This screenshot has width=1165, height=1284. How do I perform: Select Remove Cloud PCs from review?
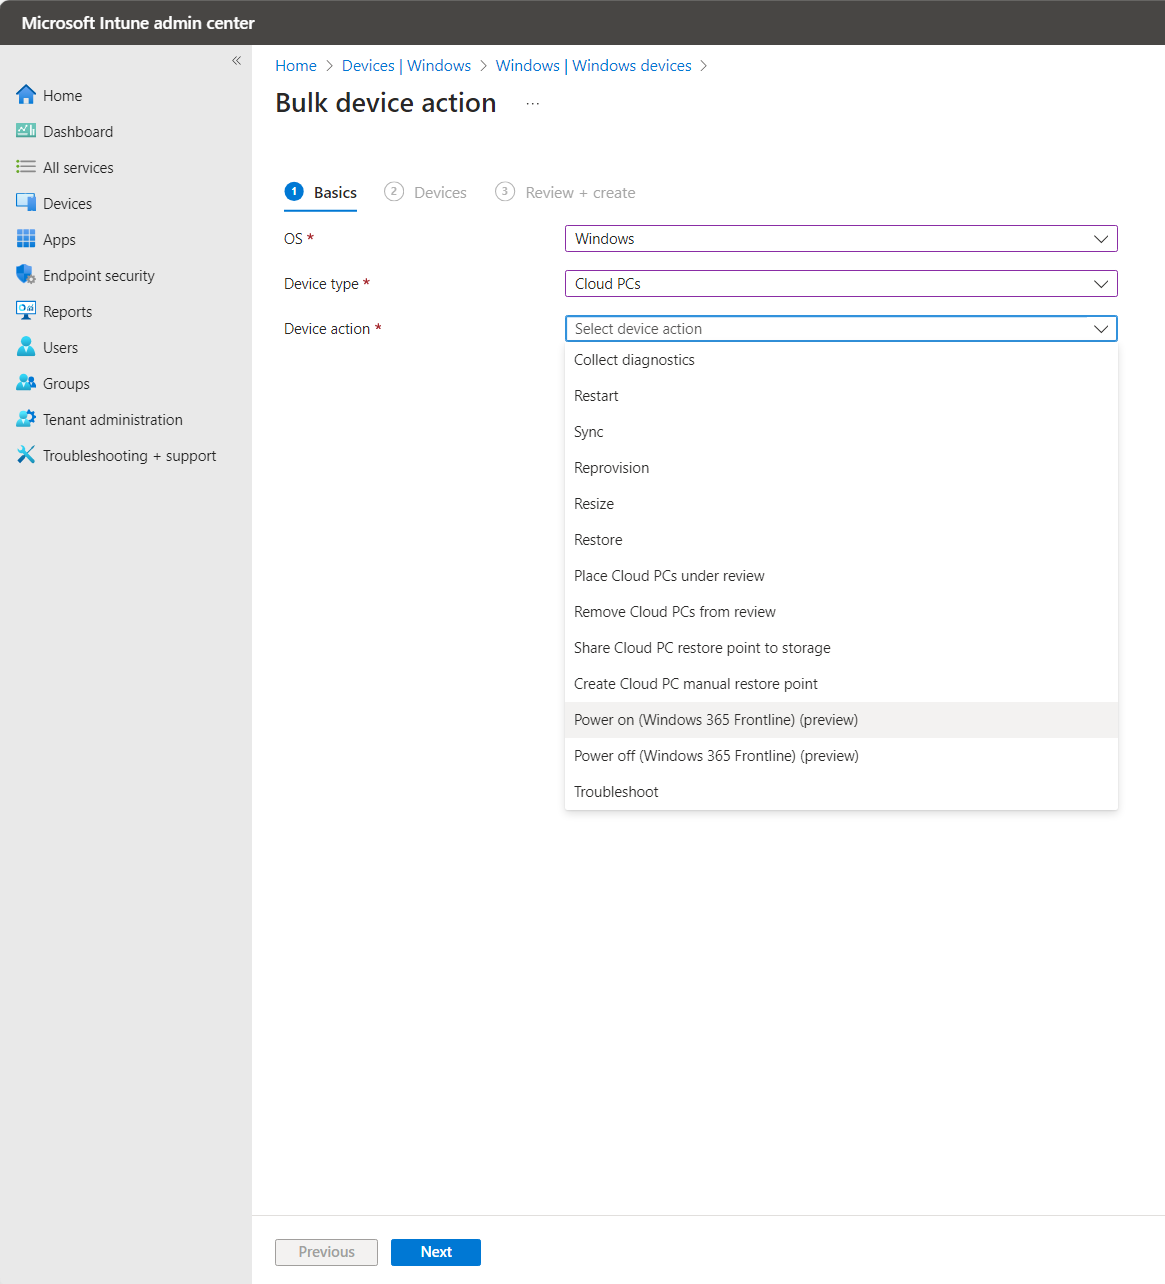pos(841,612)
